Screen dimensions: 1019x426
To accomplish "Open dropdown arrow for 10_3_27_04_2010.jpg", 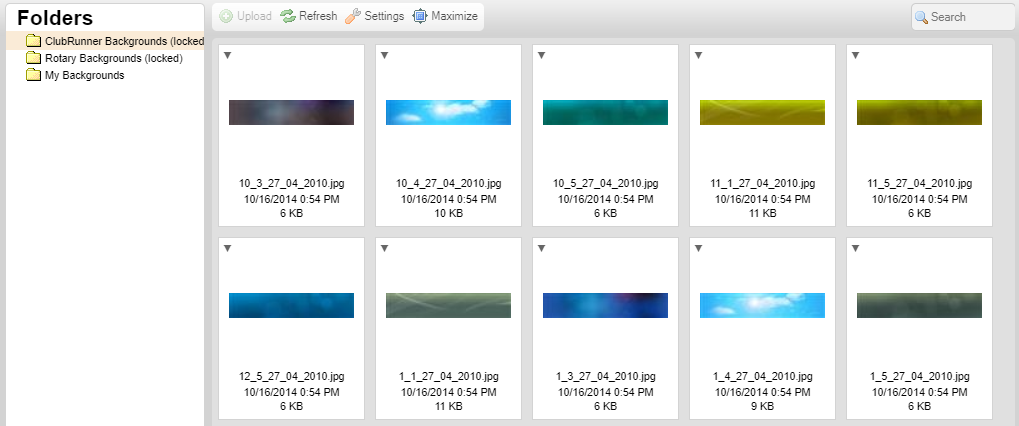I will tap(227, 56).
